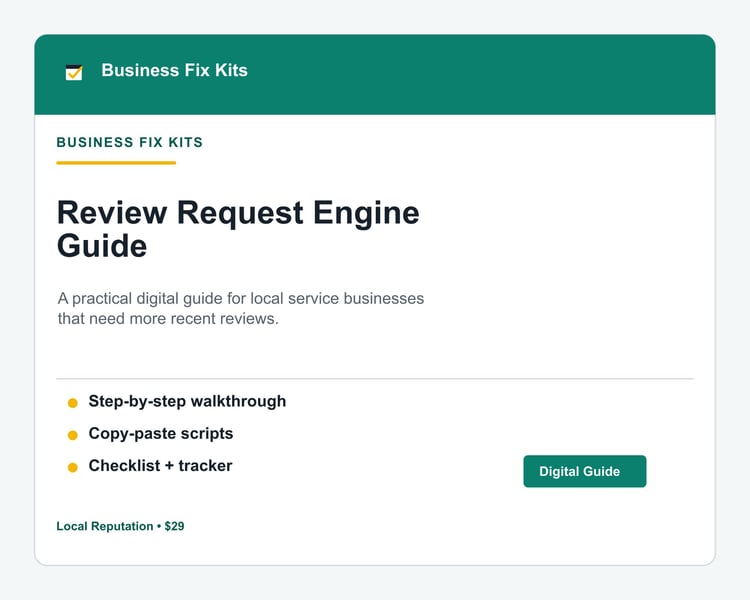The width and height of the screenshot is (750, 600).
Task: Click the checkmark logo icon in header
Action: pos(74,72)
